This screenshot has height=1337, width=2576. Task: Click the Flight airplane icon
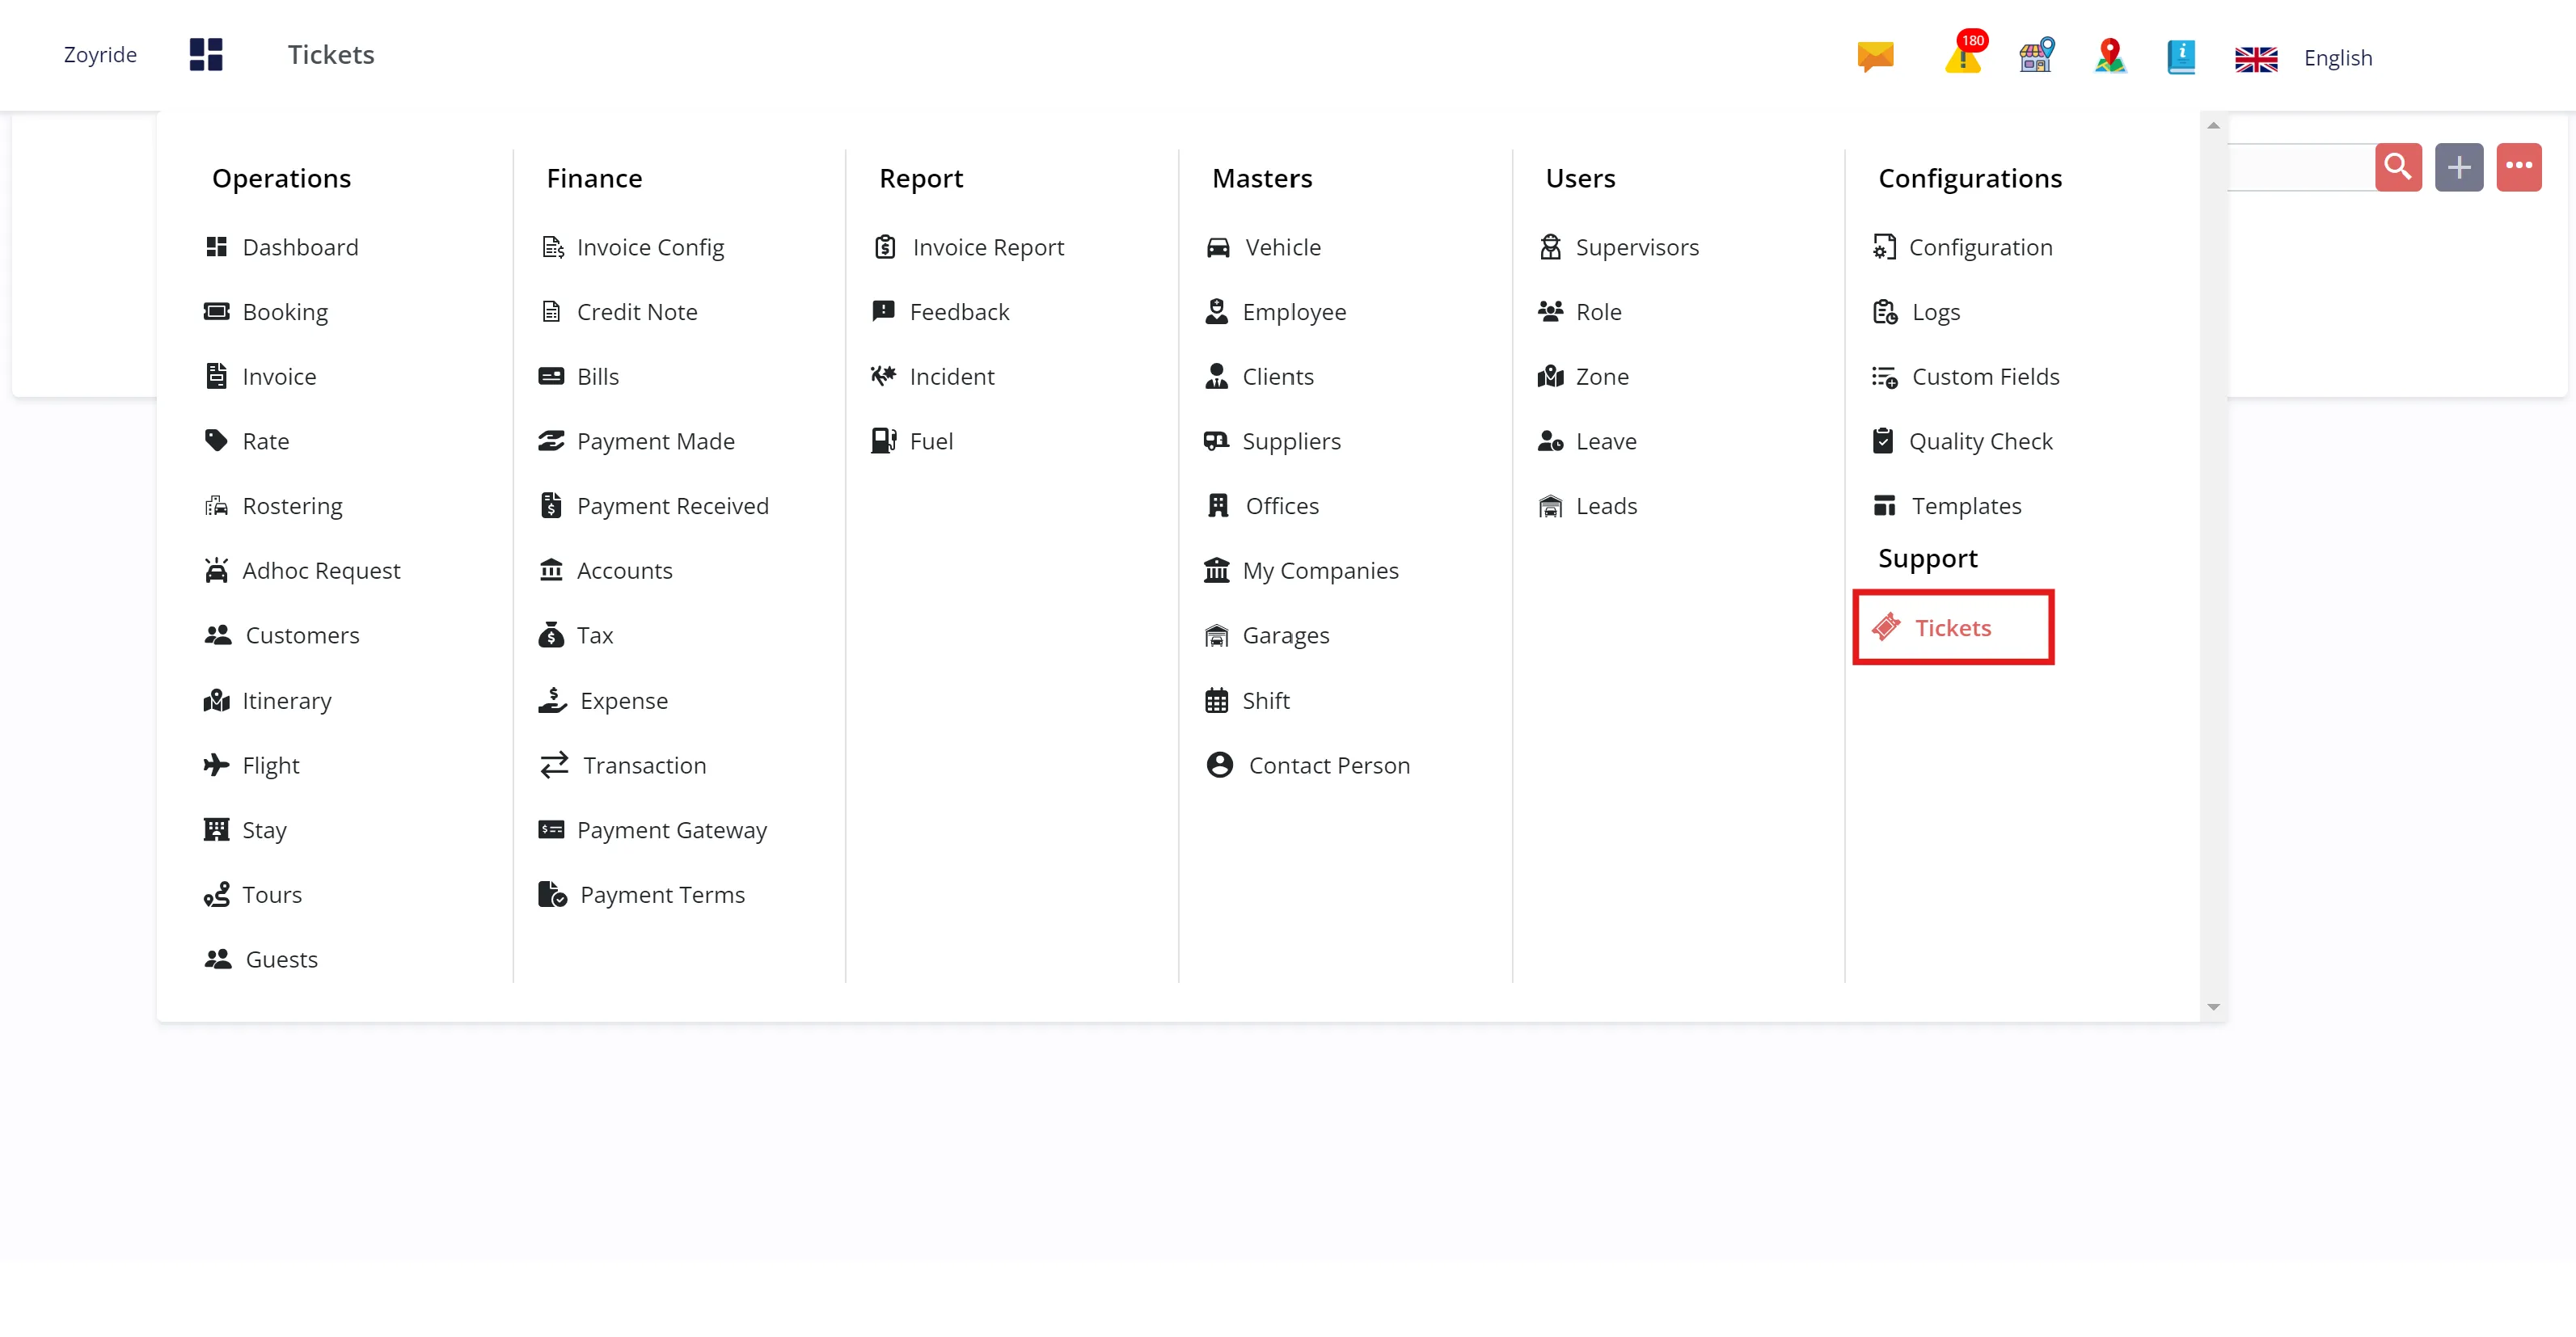[x=216, y=765]
